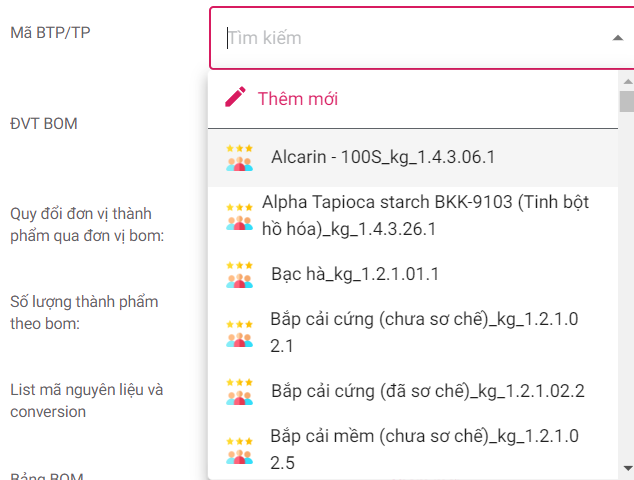Viewport: 634px width, 480px height.
Task: Select Alpha Tapioca starch BKK-9103 option
Action: point(425,216)
